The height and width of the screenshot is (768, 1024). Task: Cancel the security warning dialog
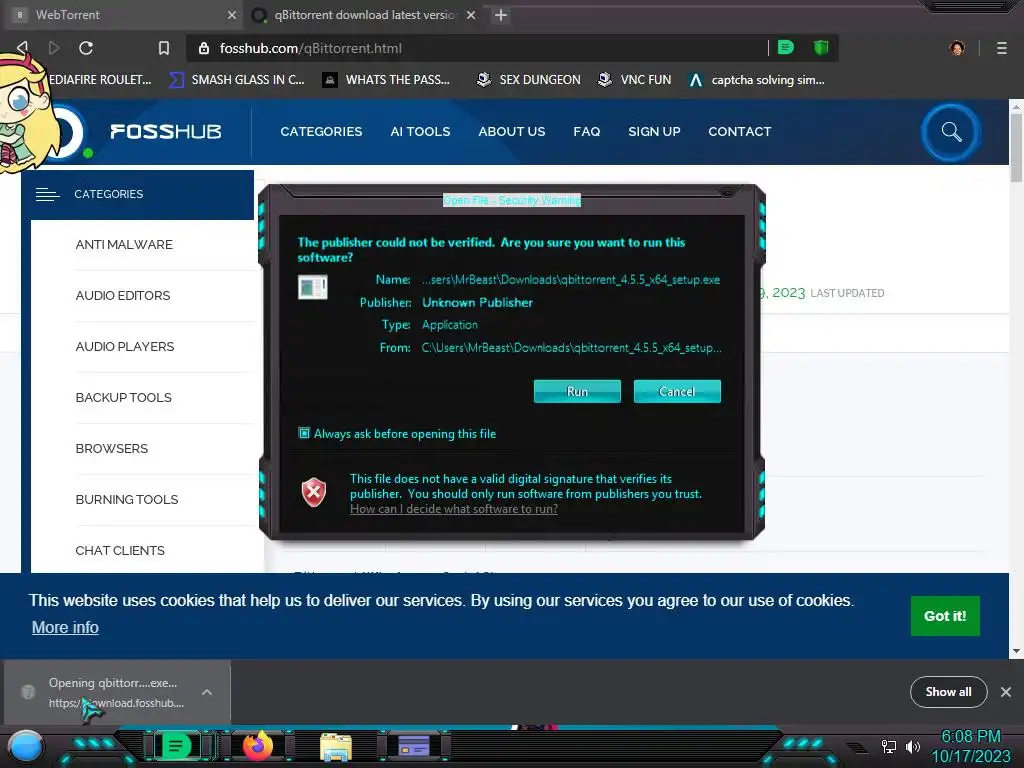click(x=677, y=391)
